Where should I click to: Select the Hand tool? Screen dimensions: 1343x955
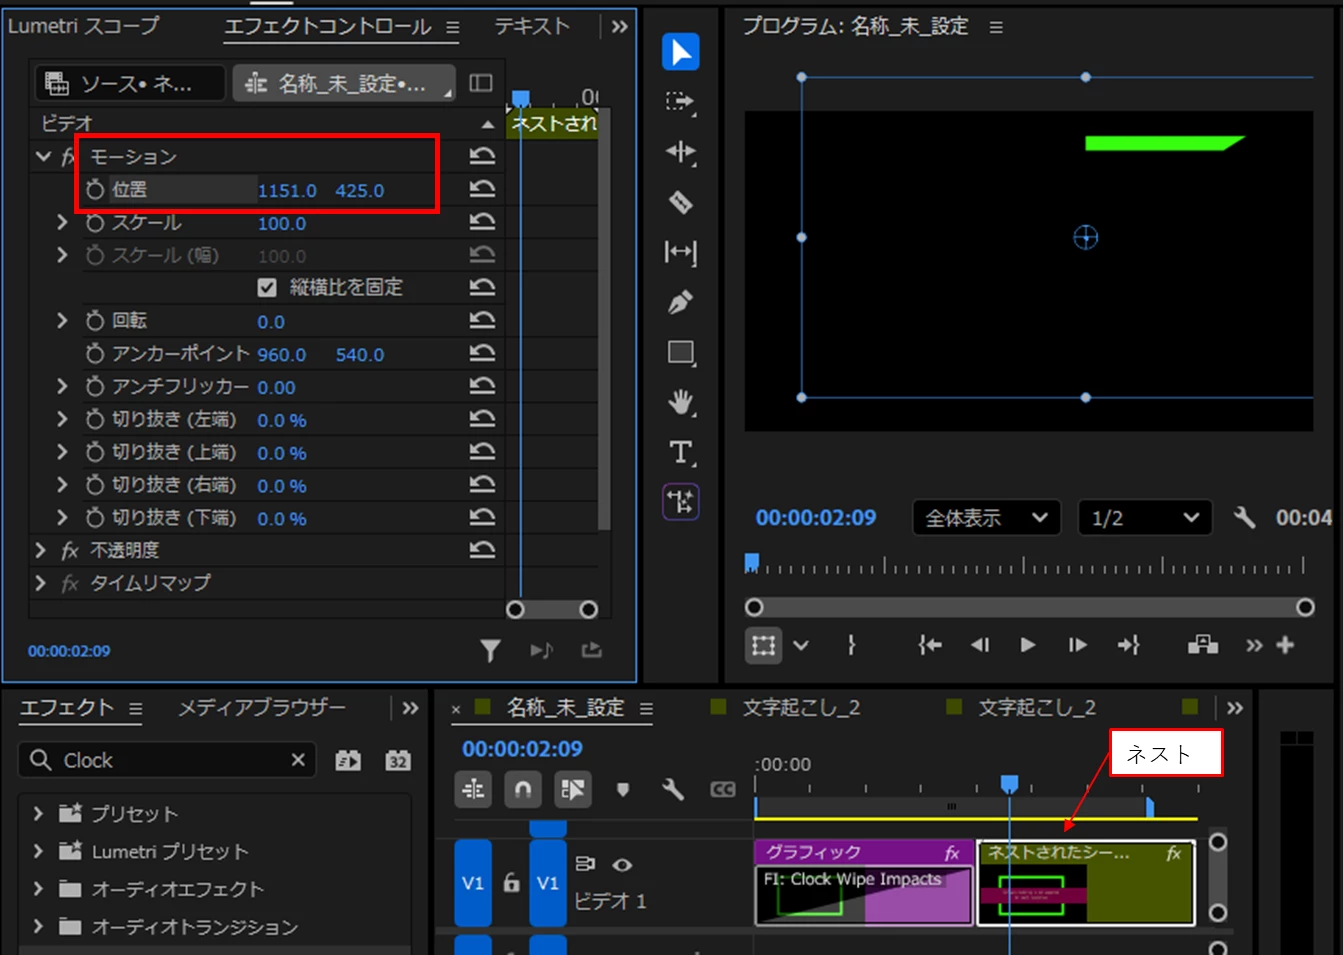680,402
